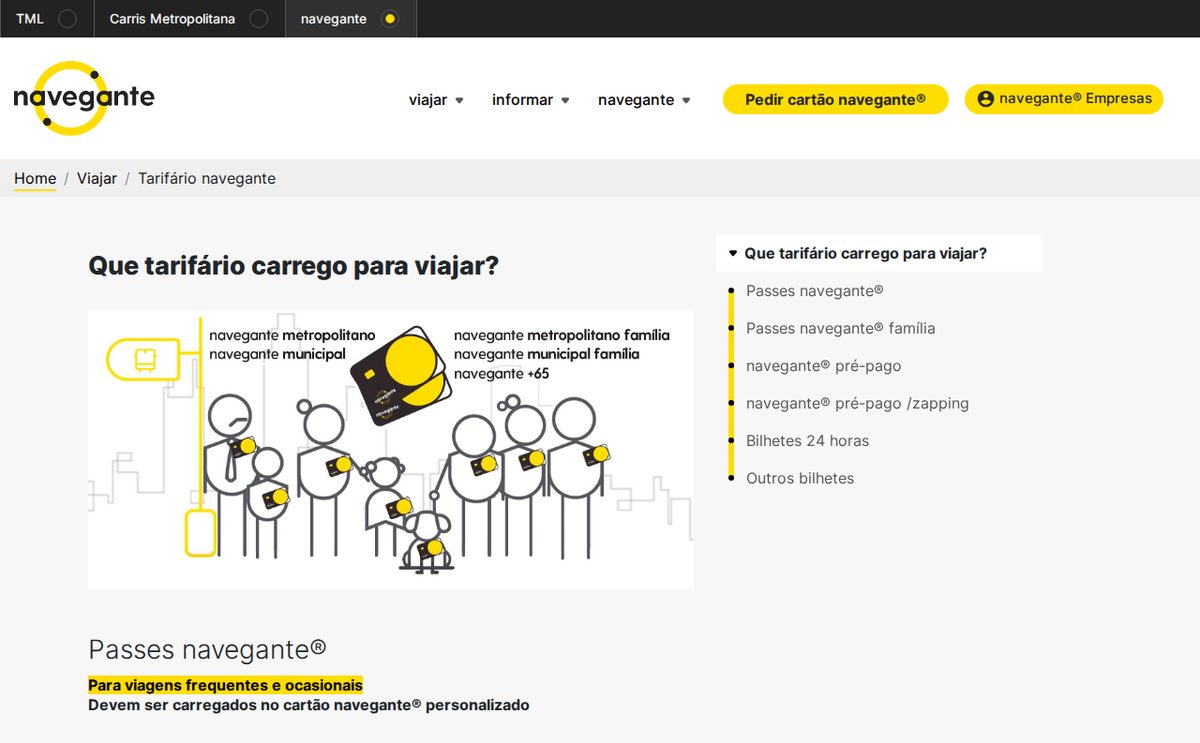Viewport: 1200px width, 743px height.
Task: Jump to Passes navegante® in sidebar
Action: click(815, 291)
